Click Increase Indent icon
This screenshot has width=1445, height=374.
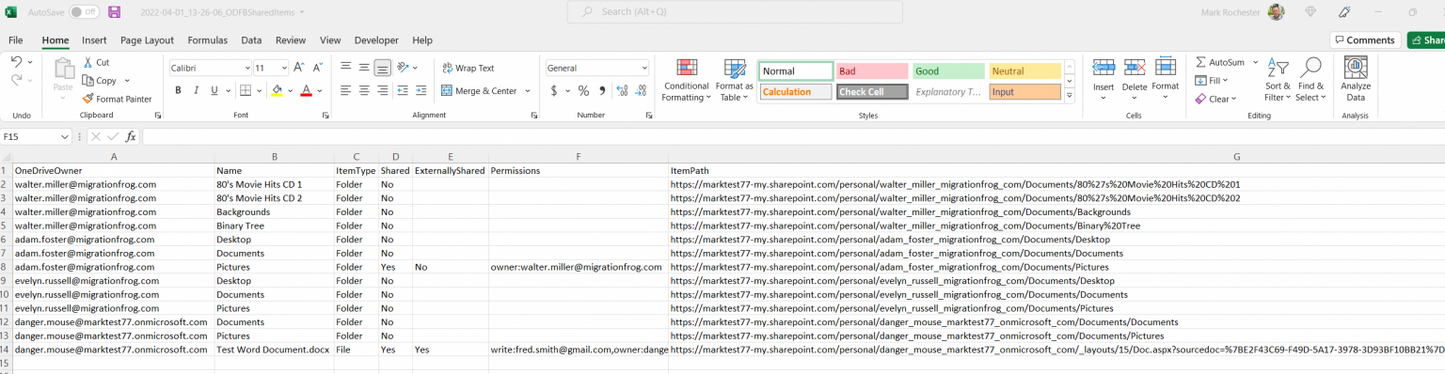[421, 91]
